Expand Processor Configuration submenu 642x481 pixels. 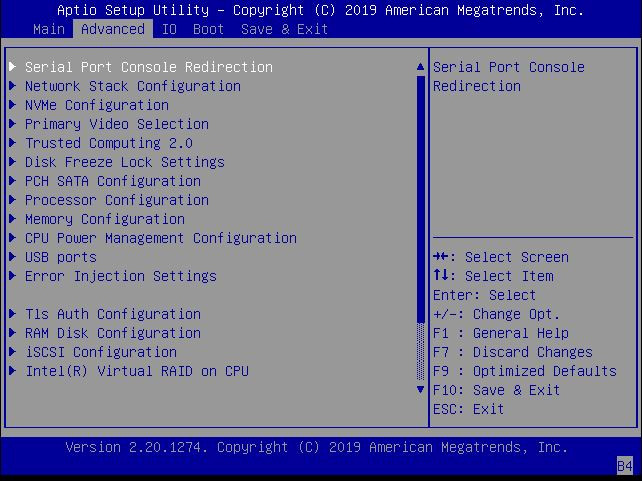coord(116,200)
